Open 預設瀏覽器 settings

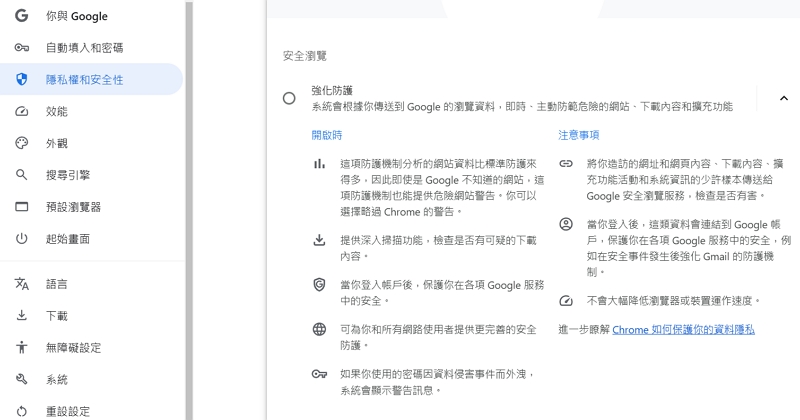(92, 207)
